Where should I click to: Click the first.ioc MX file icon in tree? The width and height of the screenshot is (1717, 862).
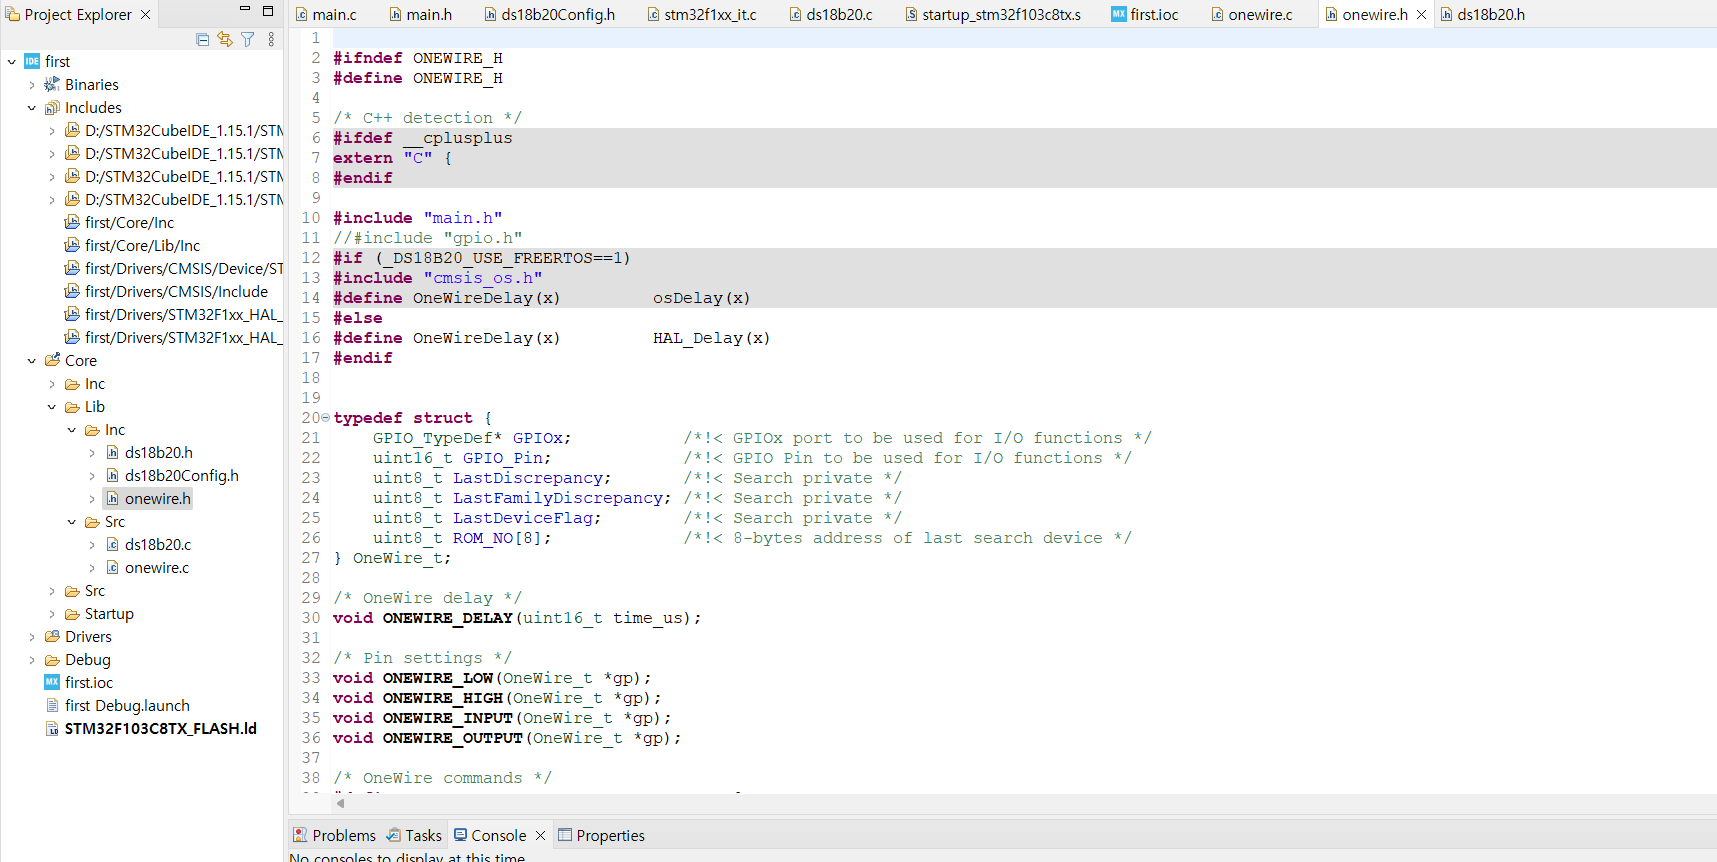52,683
